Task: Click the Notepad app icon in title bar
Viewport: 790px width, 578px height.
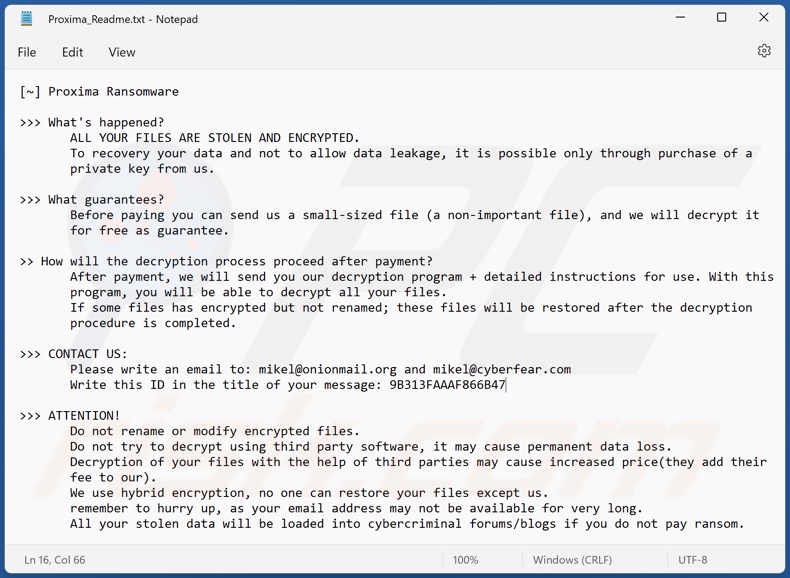Action: point(27,18)
